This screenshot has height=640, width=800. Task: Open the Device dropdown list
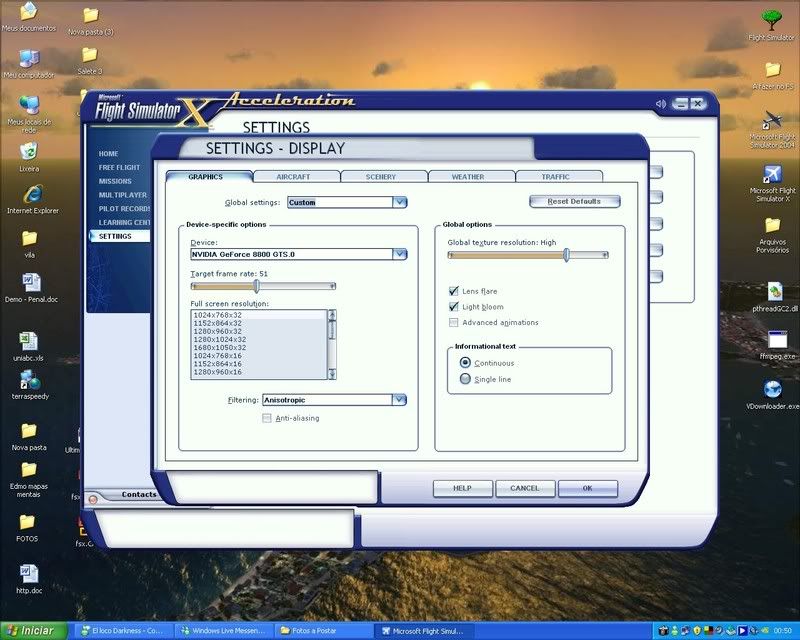point(399,254)
